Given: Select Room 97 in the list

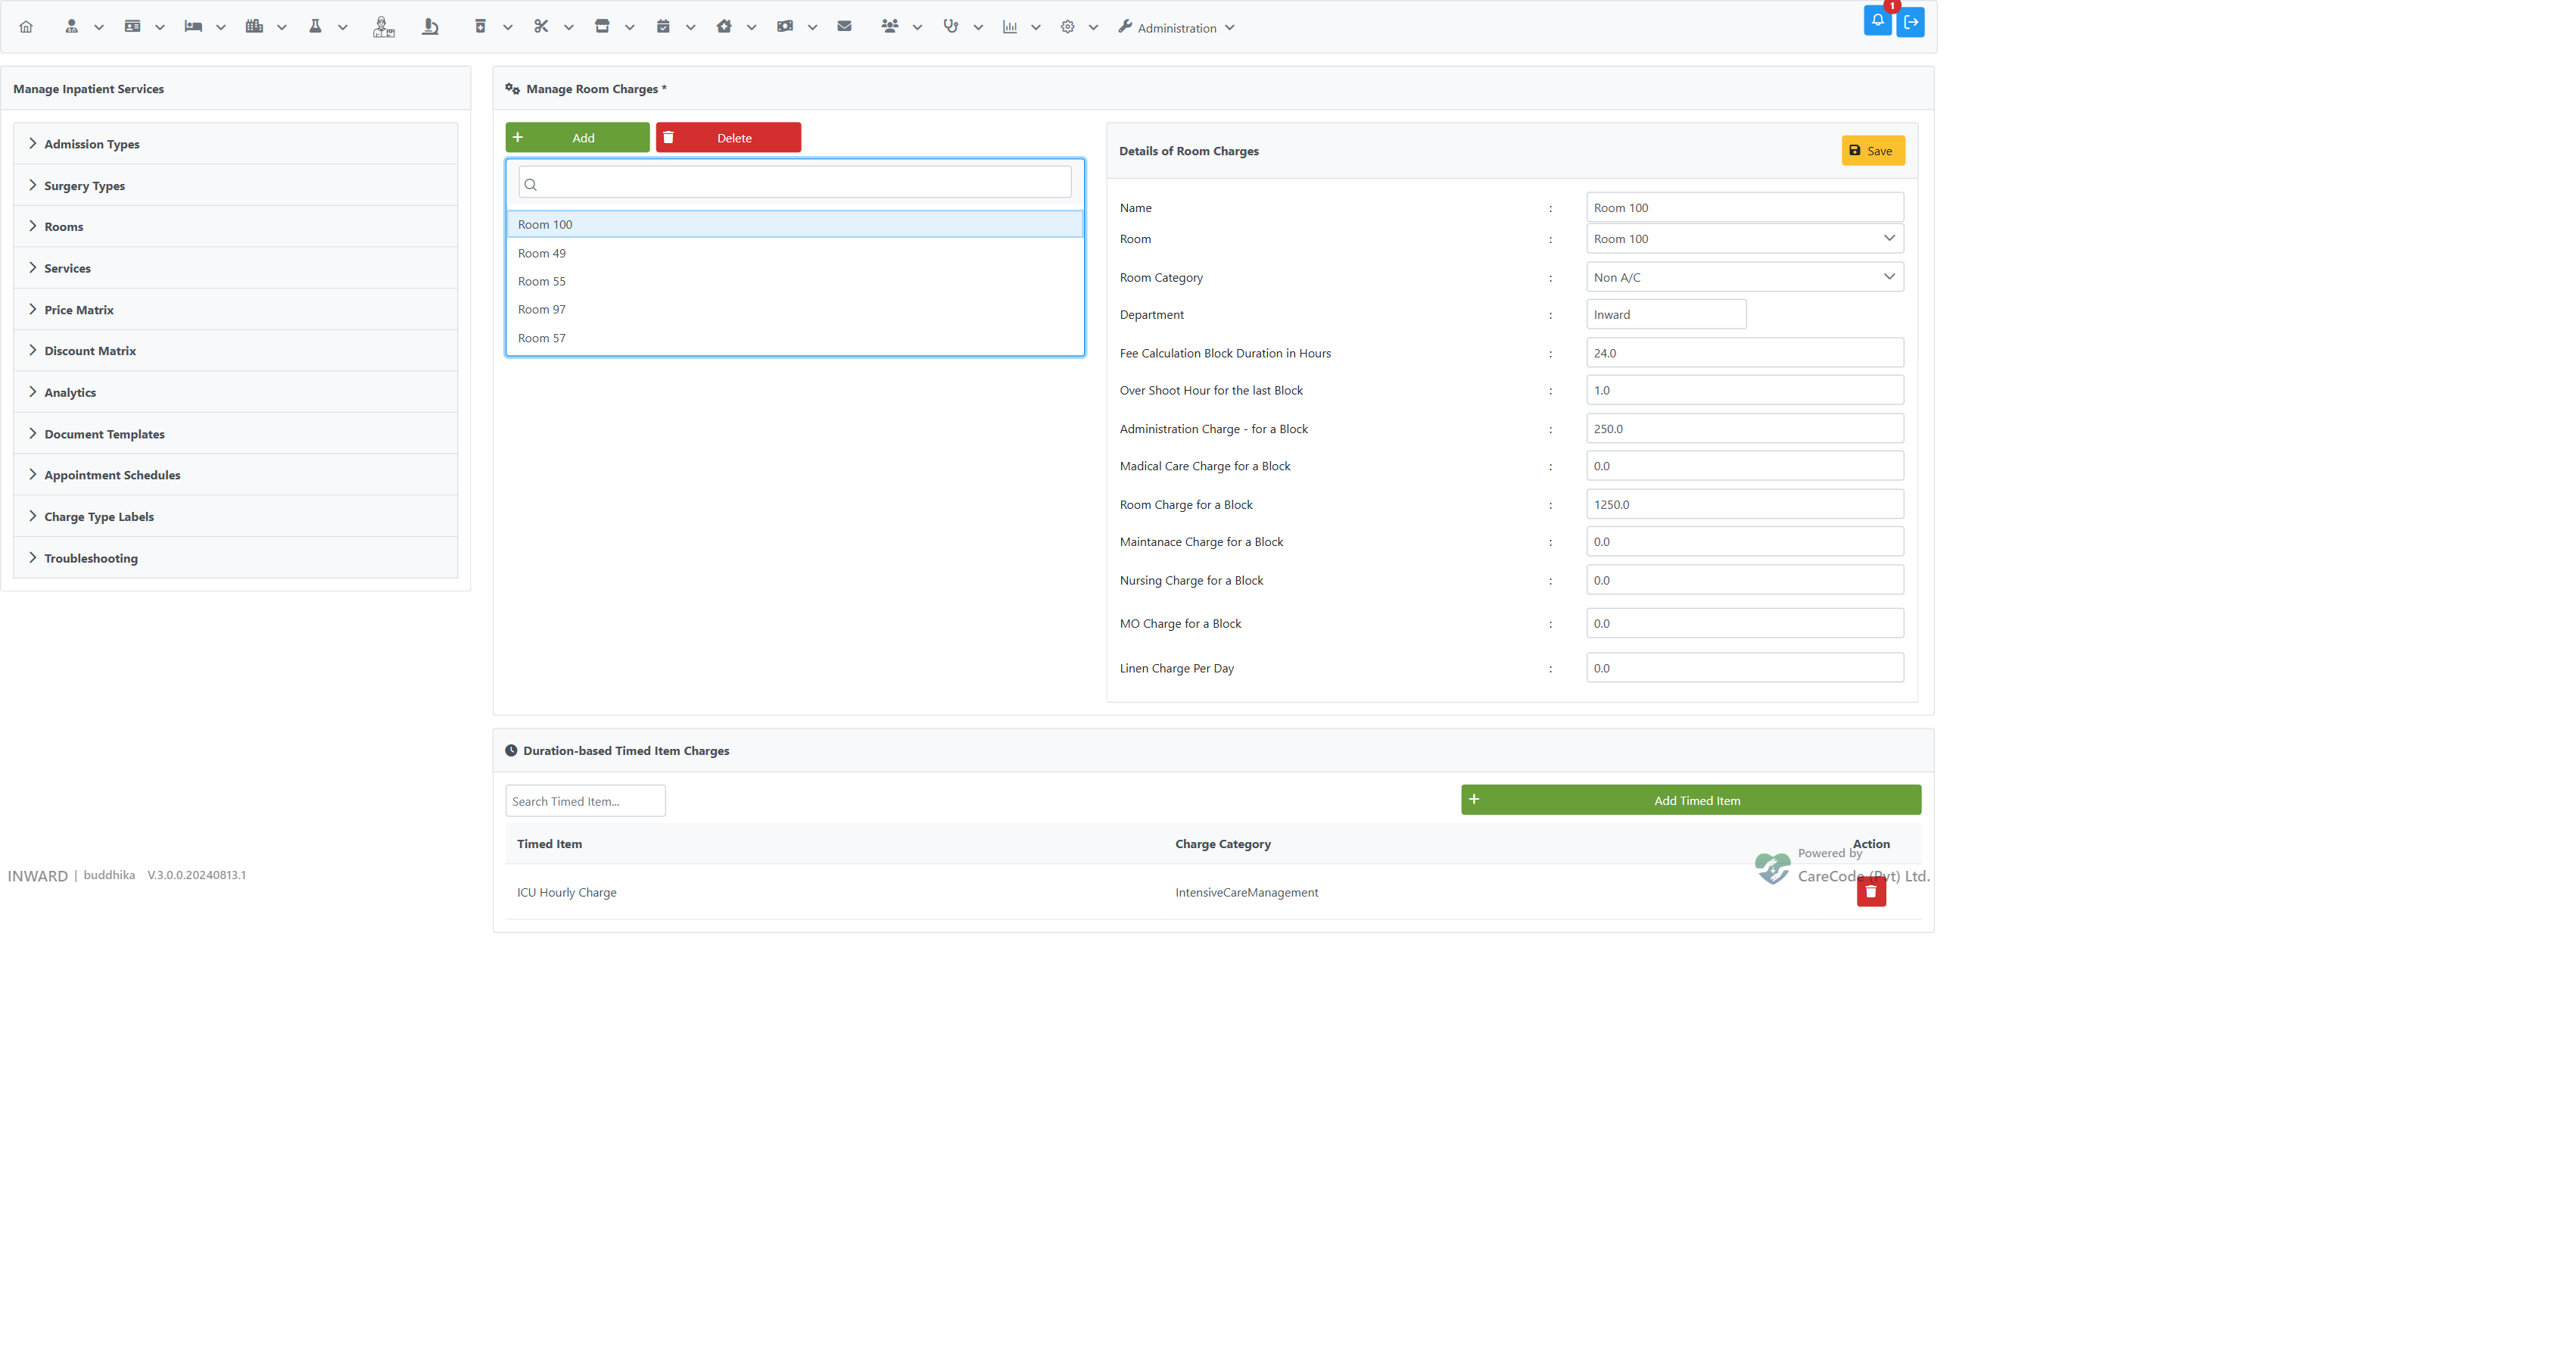Looking at the screenshot, I should click(795, 309).
